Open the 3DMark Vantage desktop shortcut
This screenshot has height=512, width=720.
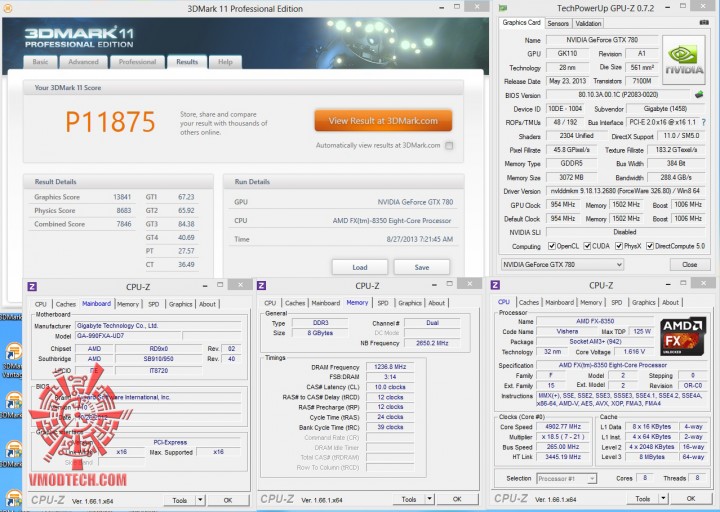point(12,360)
